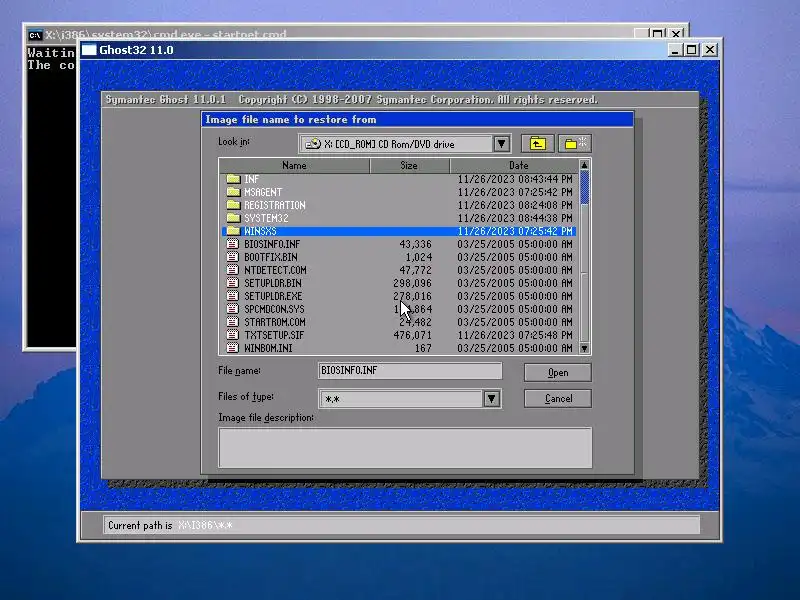Select the MSAGENT folder name
The image size is (800, 600).
pos(263,192)
